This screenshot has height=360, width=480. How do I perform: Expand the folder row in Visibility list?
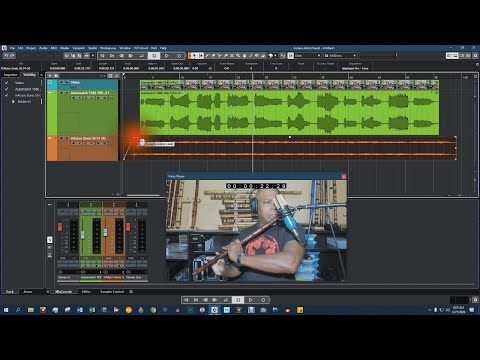[13, 102]
